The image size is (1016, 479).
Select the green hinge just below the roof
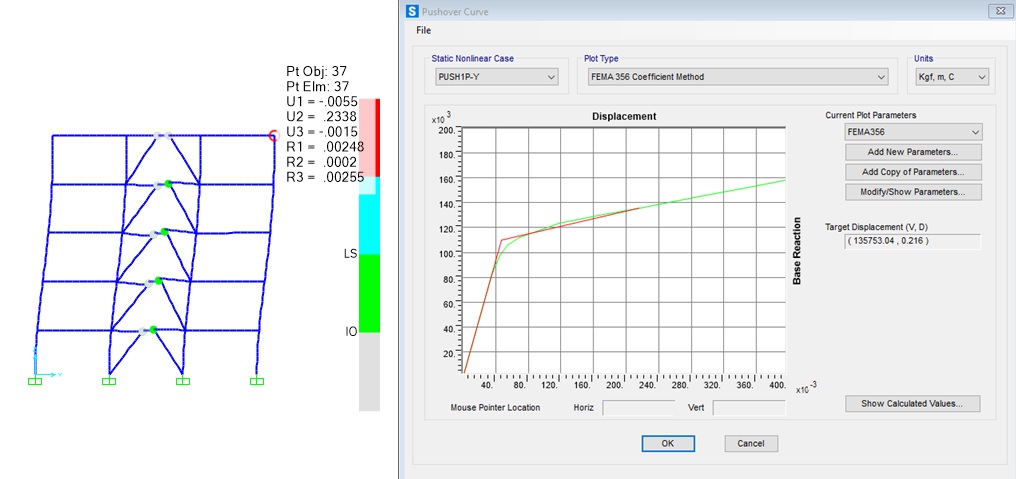169,183
